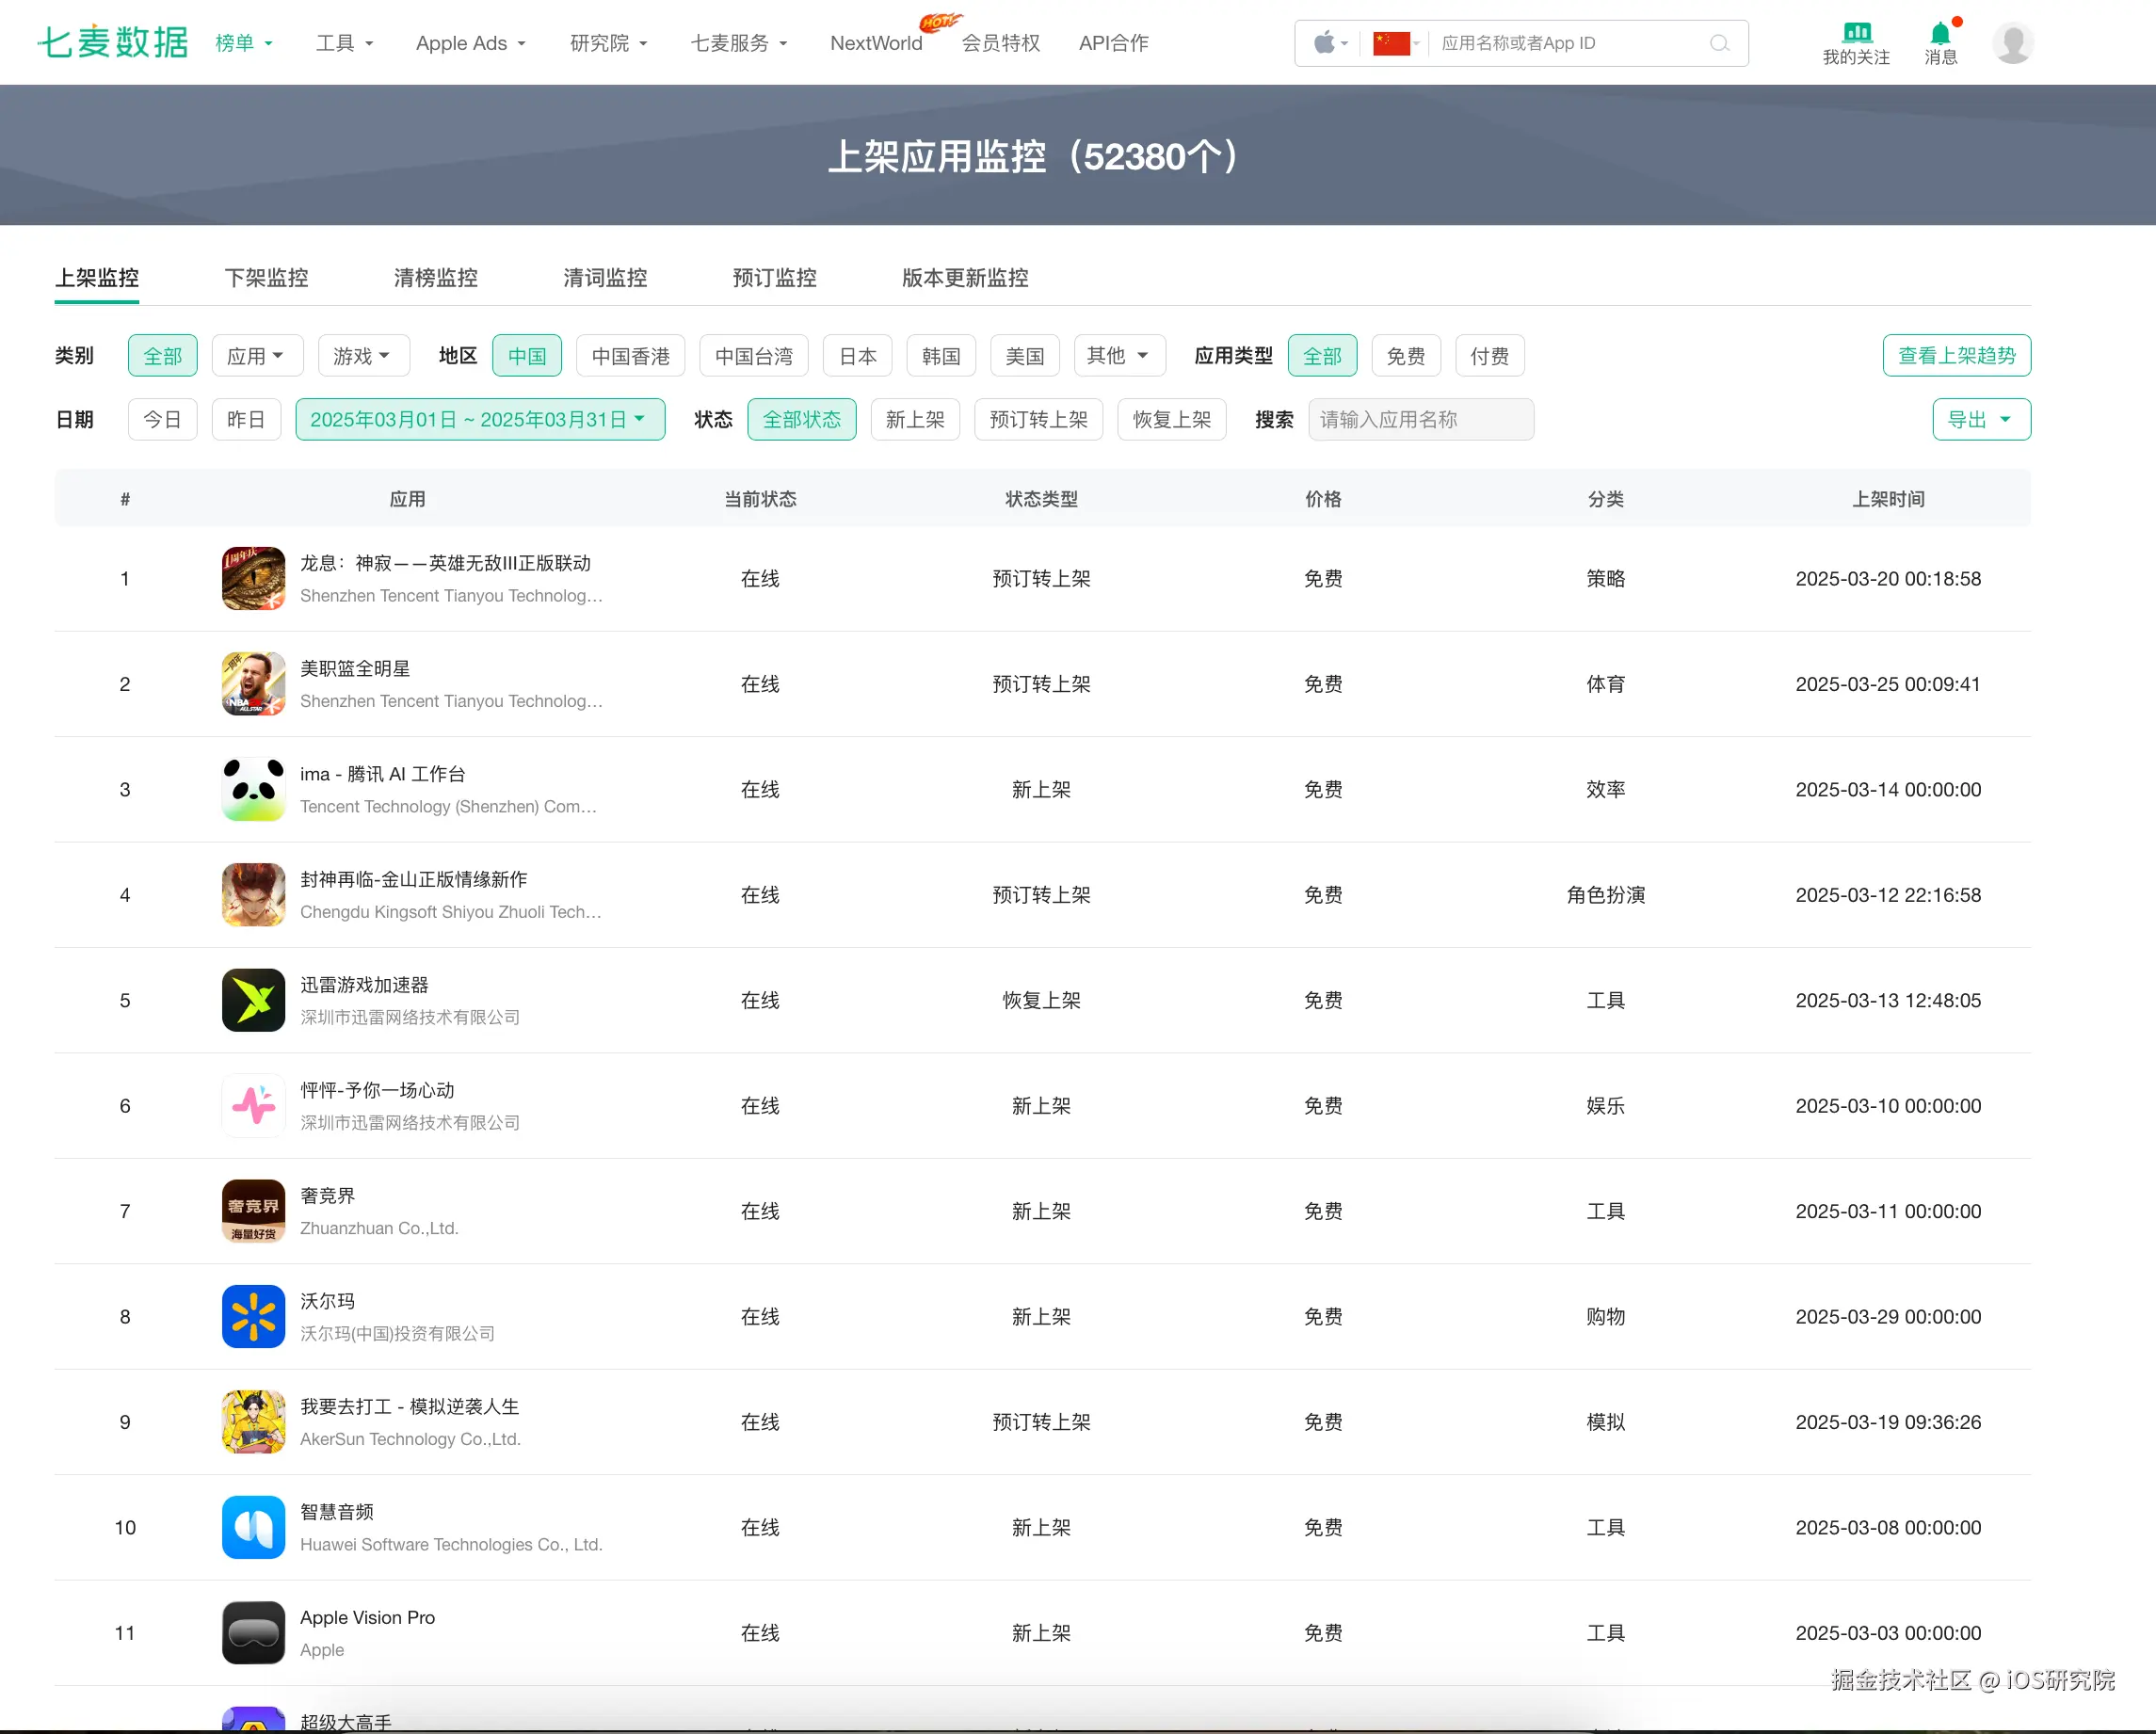Screen dimensions: 2156x1734
Task: Click the 沃尔玛 app icon
Action: point(253,1316)
